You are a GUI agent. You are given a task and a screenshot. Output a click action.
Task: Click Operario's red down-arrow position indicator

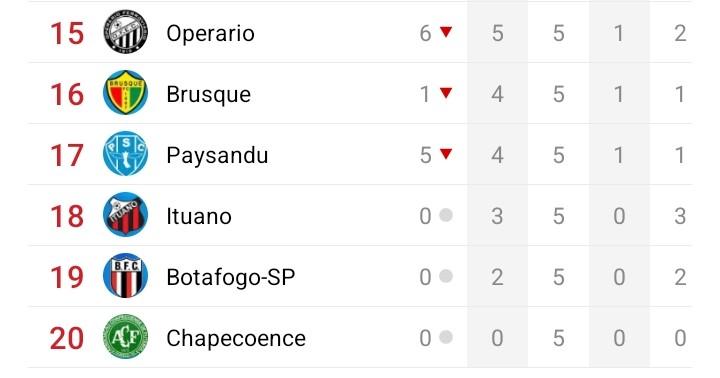pyautogui.click(x=446, y=31)
